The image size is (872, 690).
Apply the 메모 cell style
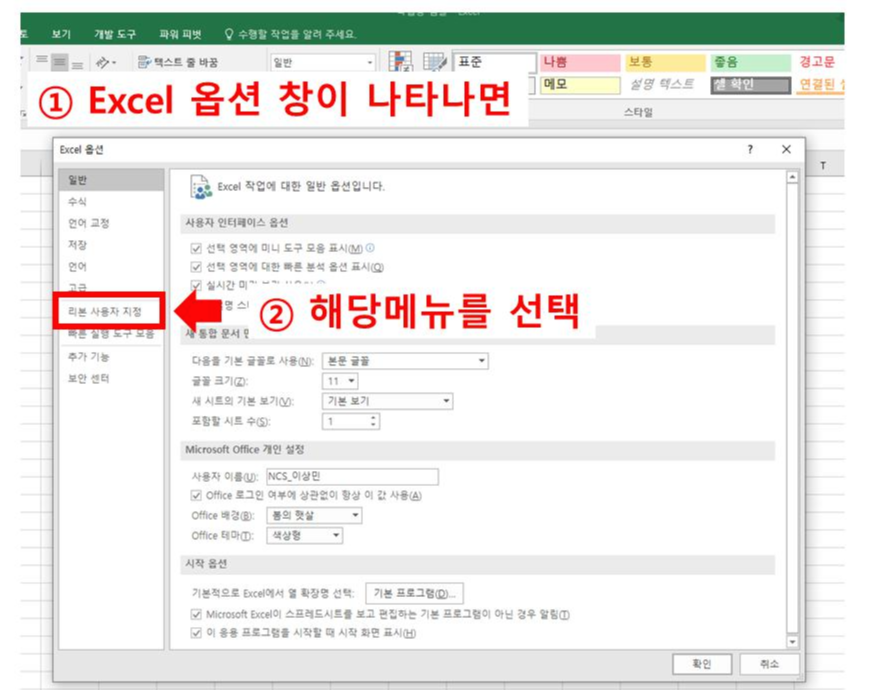point(580,85)
